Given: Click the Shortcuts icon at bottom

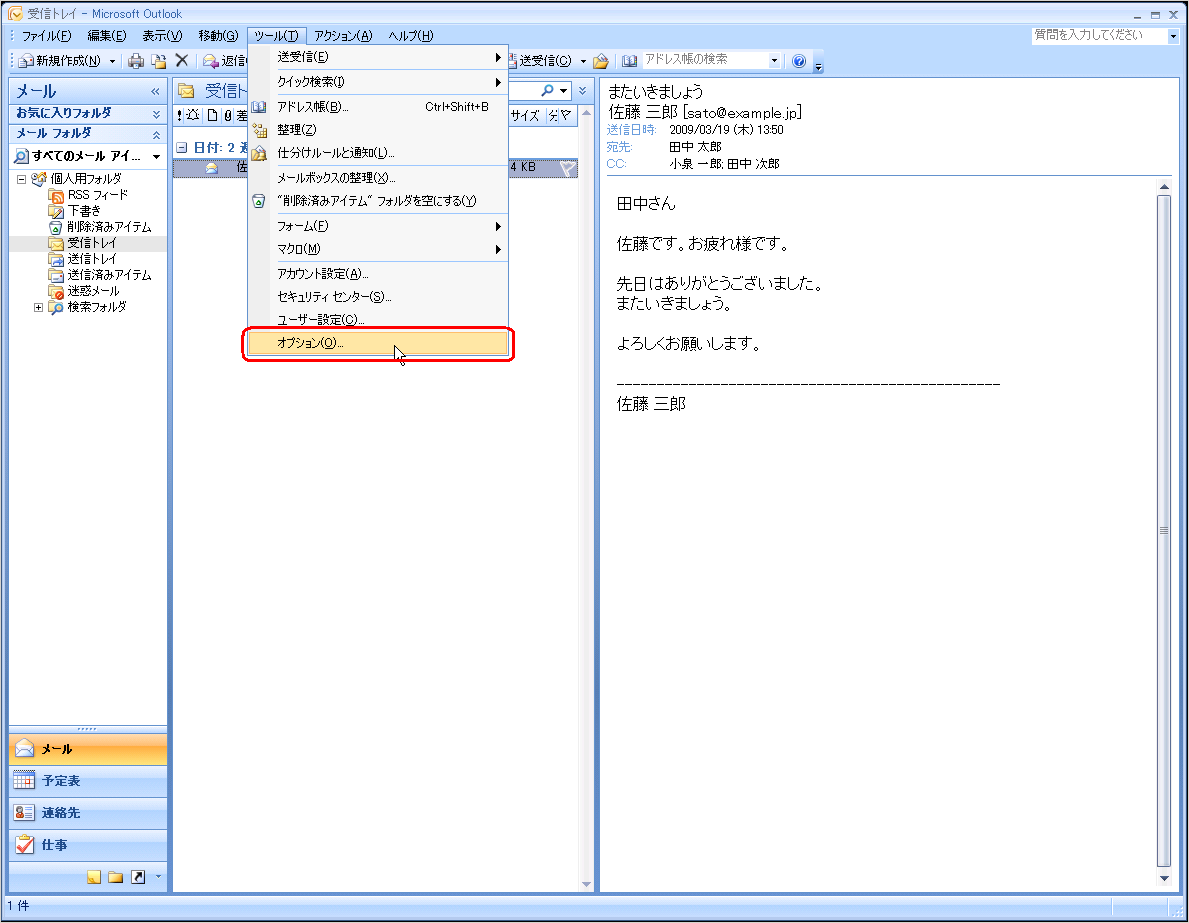Looking at the screenshot, I should [138, 877].
